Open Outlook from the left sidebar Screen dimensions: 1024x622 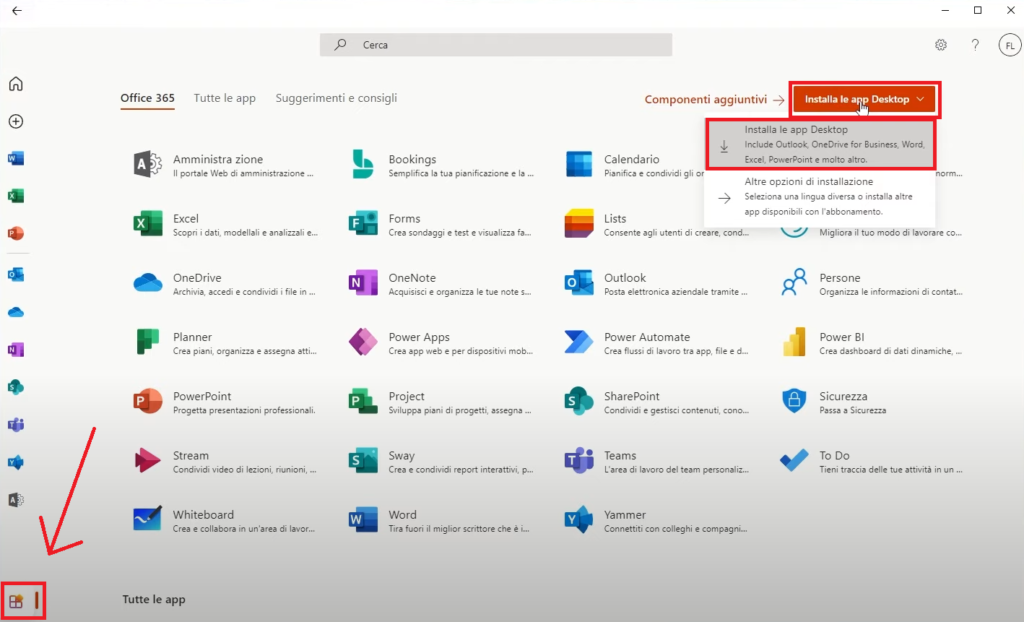16,274
